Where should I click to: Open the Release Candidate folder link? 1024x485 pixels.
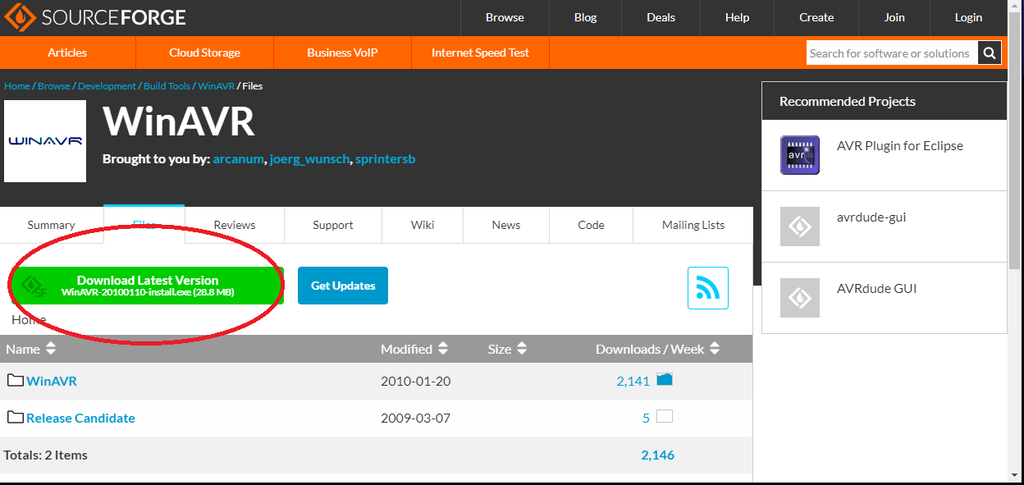coord(80,418)
